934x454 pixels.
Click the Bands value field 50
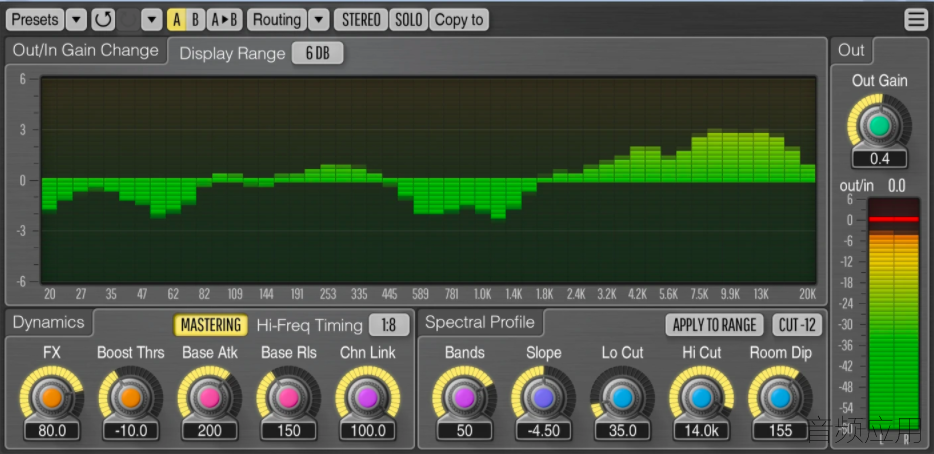[x=465, y=430]
